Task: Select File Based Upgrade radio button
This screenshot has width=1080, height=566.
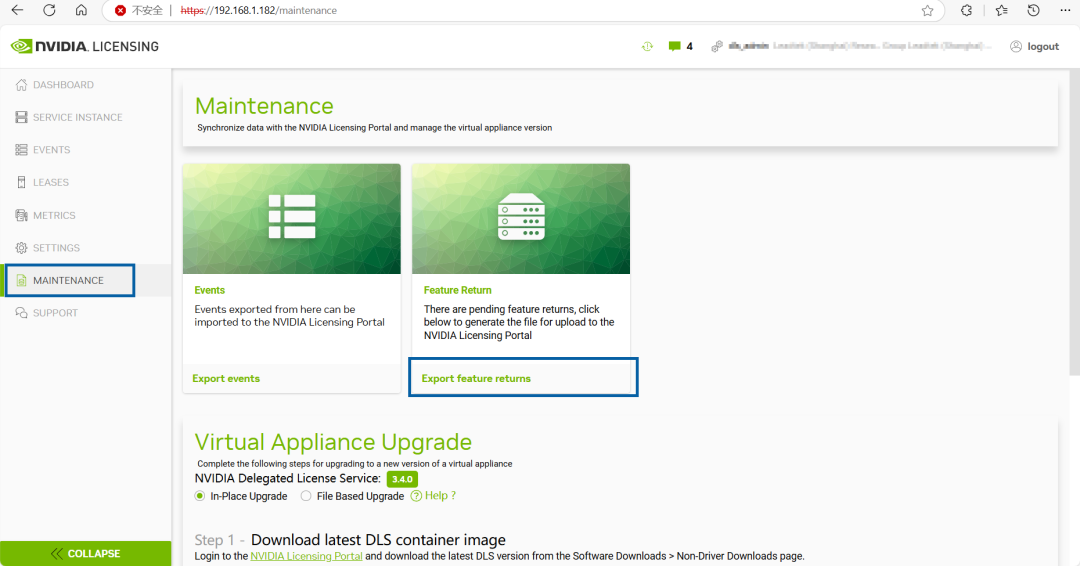Action: pyautogui.click(x=306, y=496)
